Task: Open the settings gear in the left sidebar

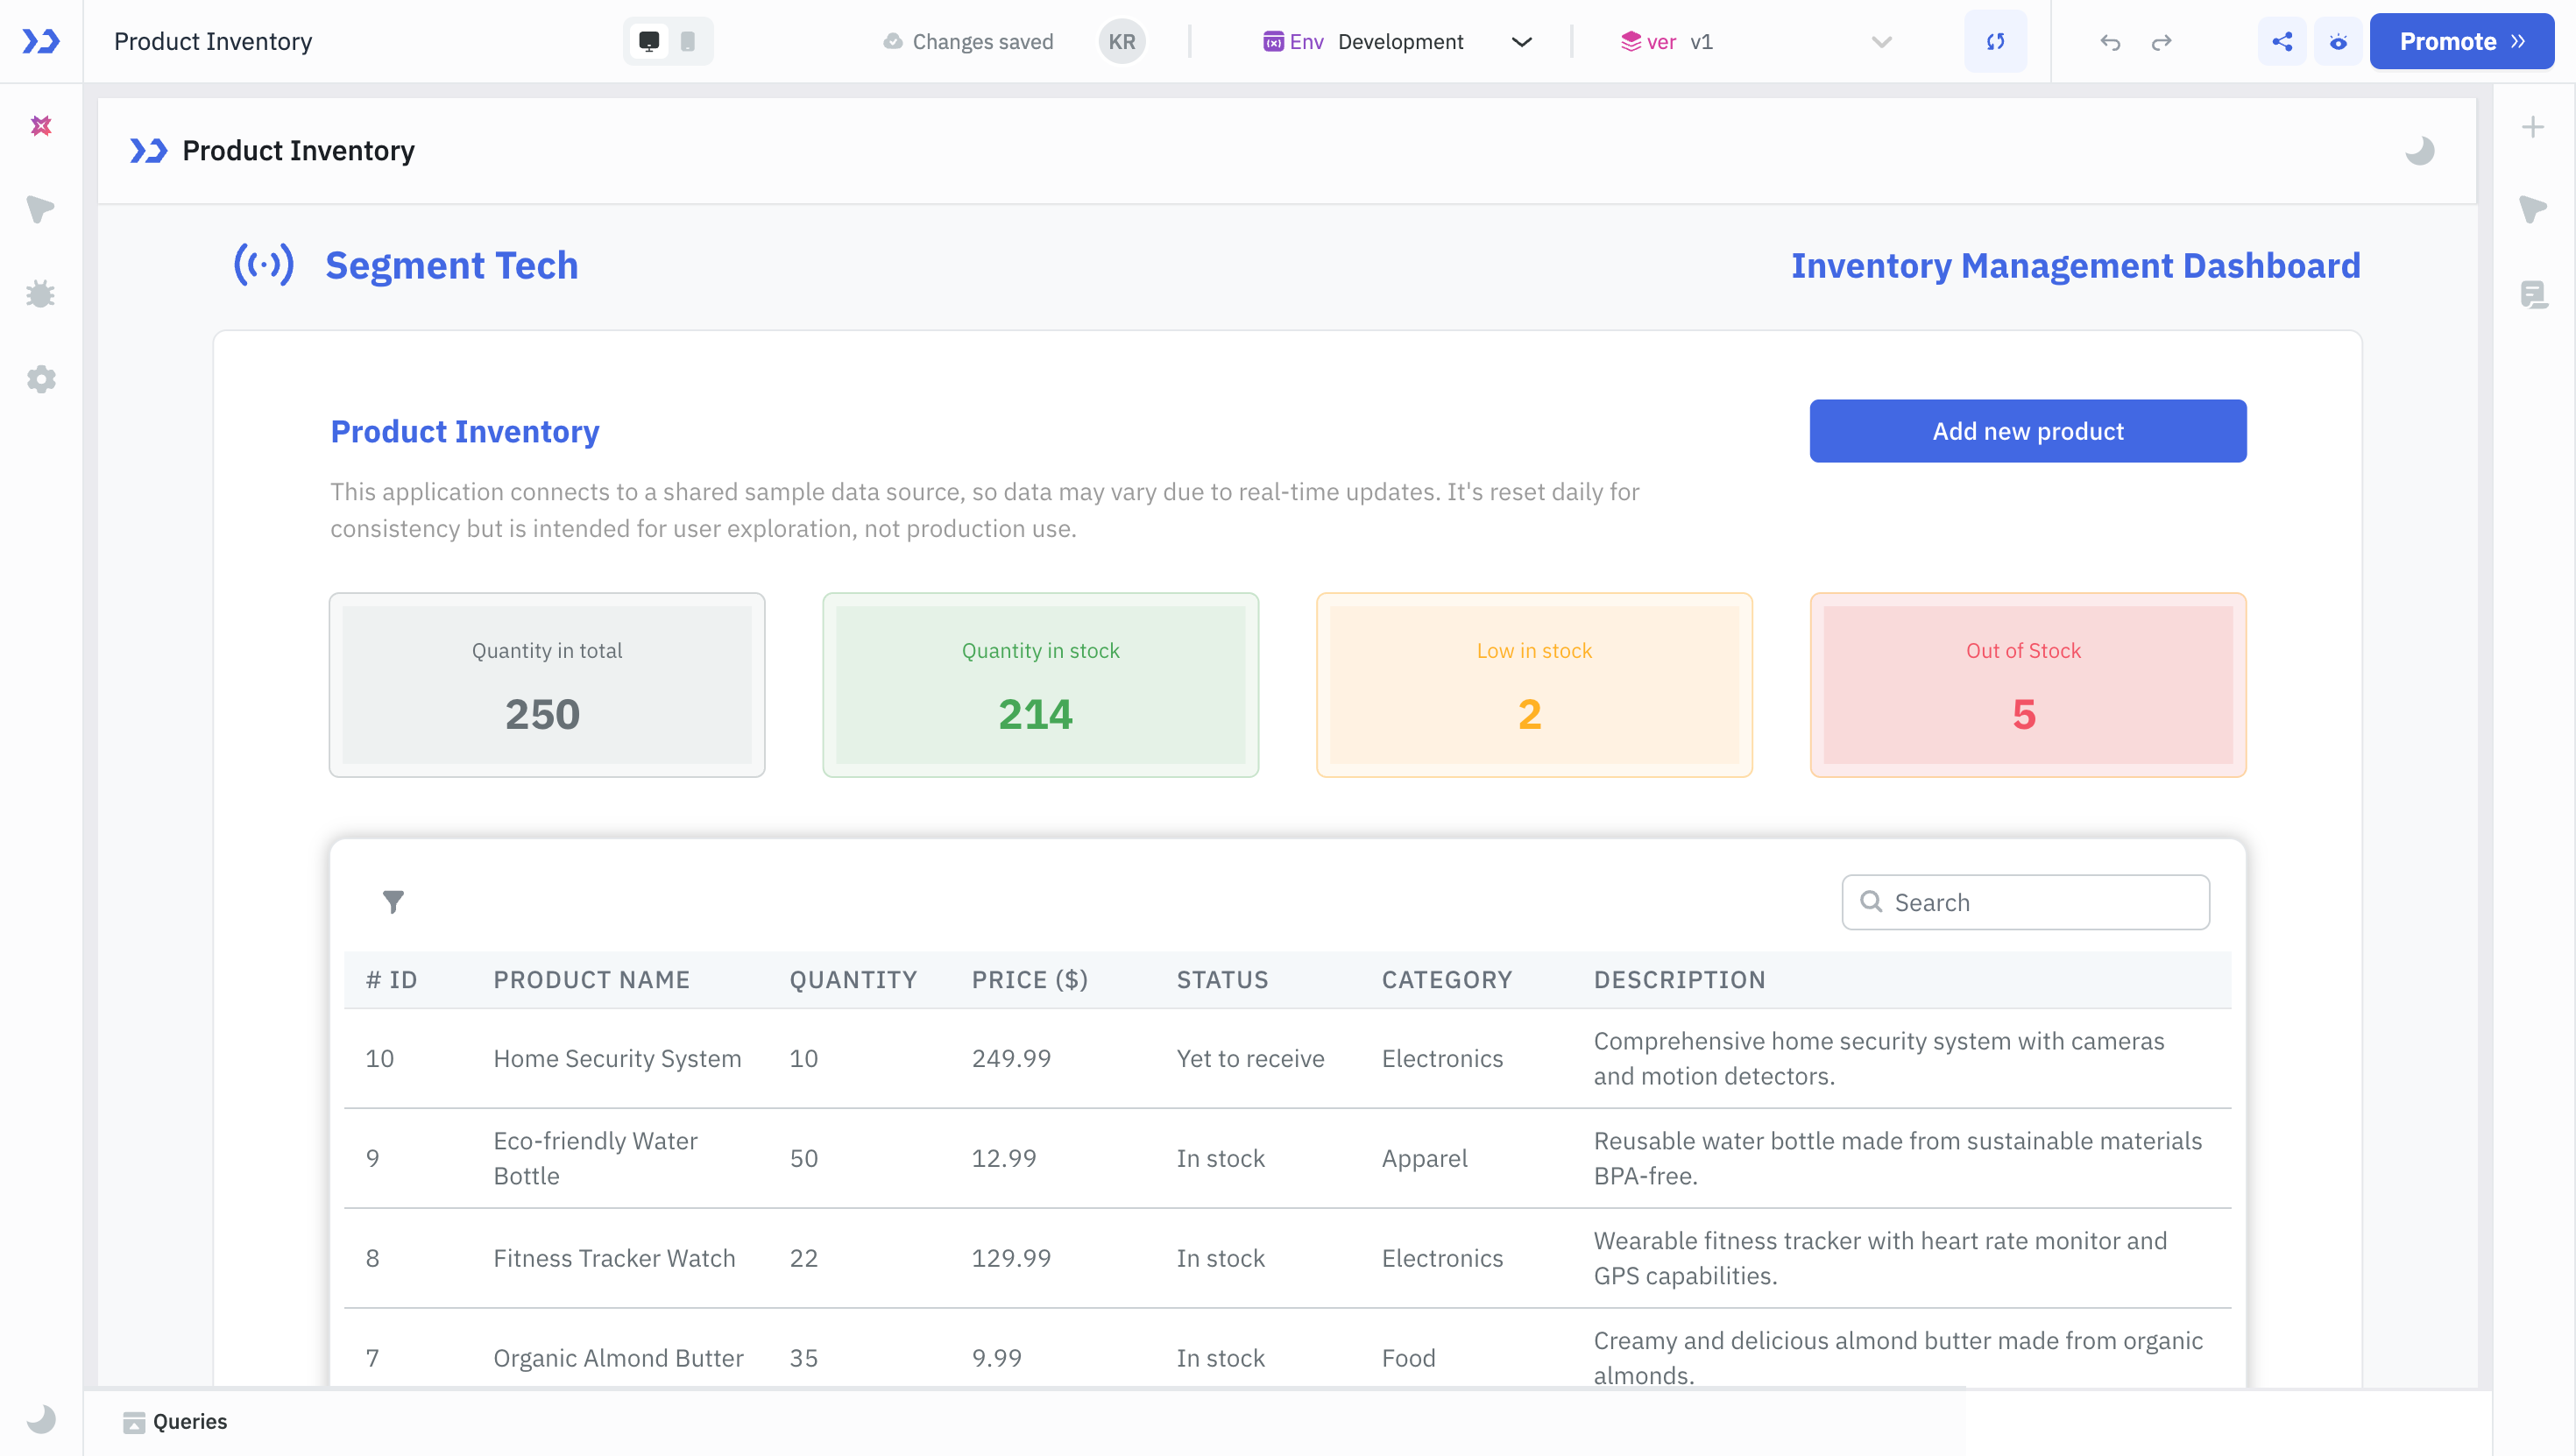Action: click(41, 379)
